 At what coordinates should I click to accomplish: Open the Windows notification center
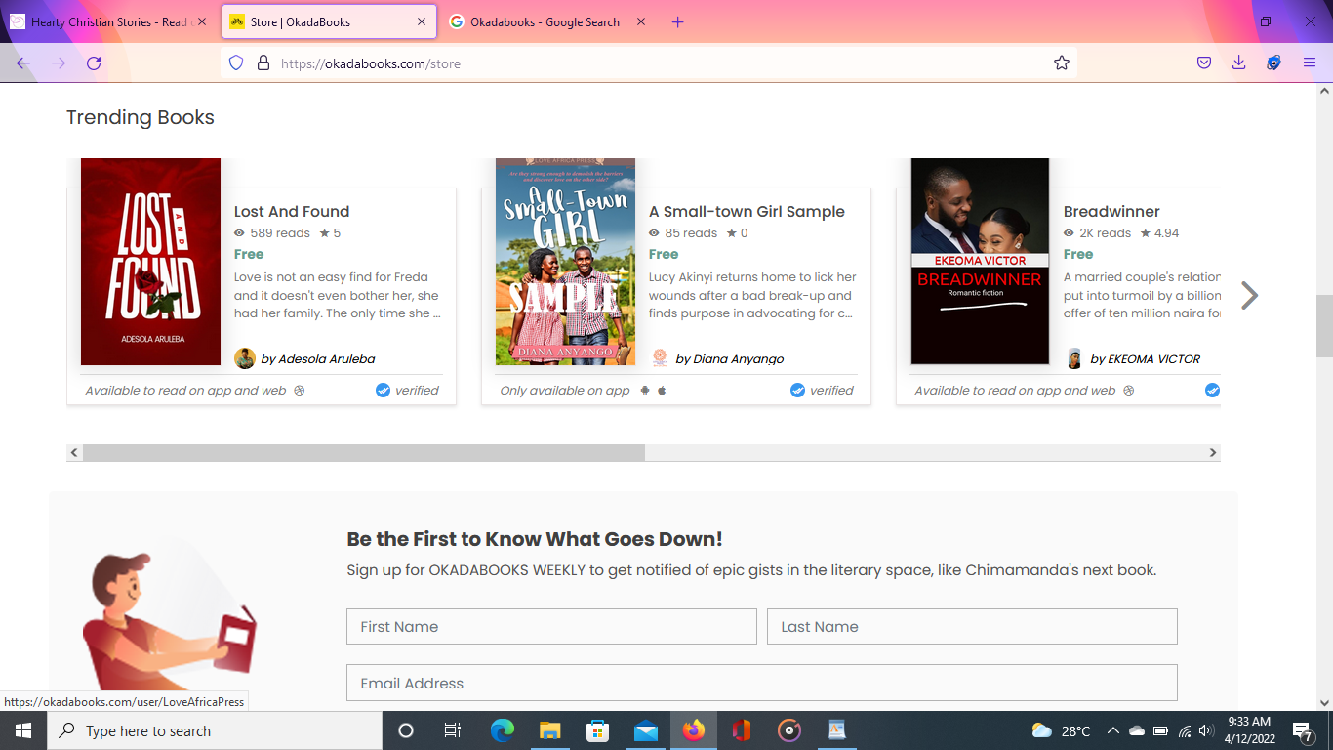tap(1303, 731)
